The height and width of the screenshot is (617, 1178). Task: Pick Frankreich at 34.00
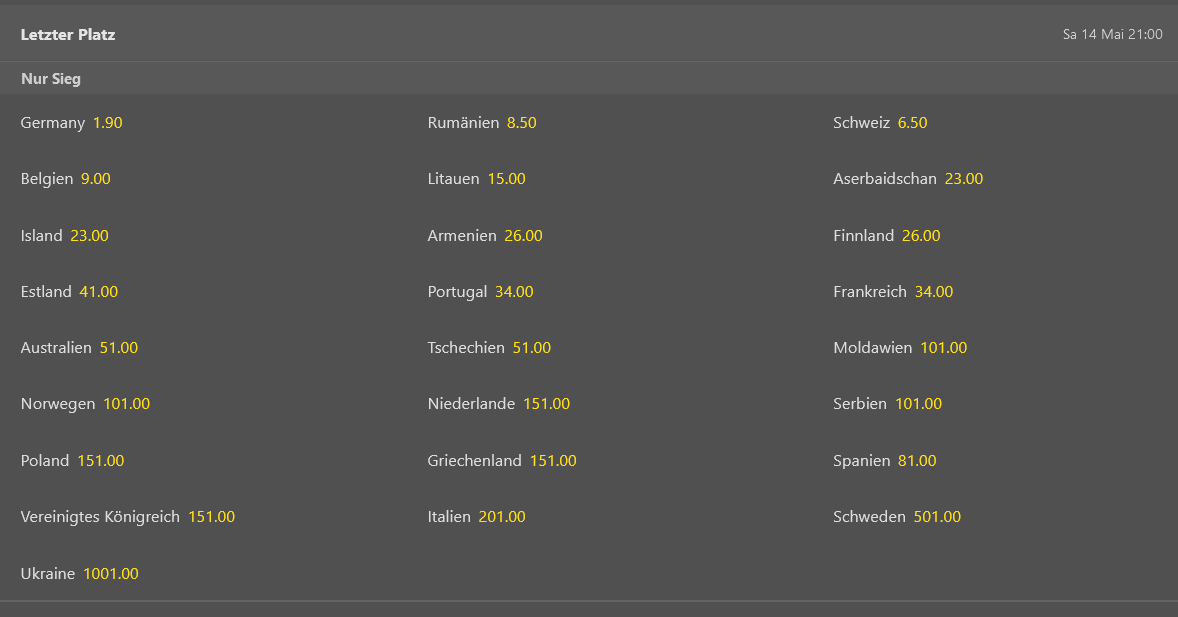[x=893, y=292]
